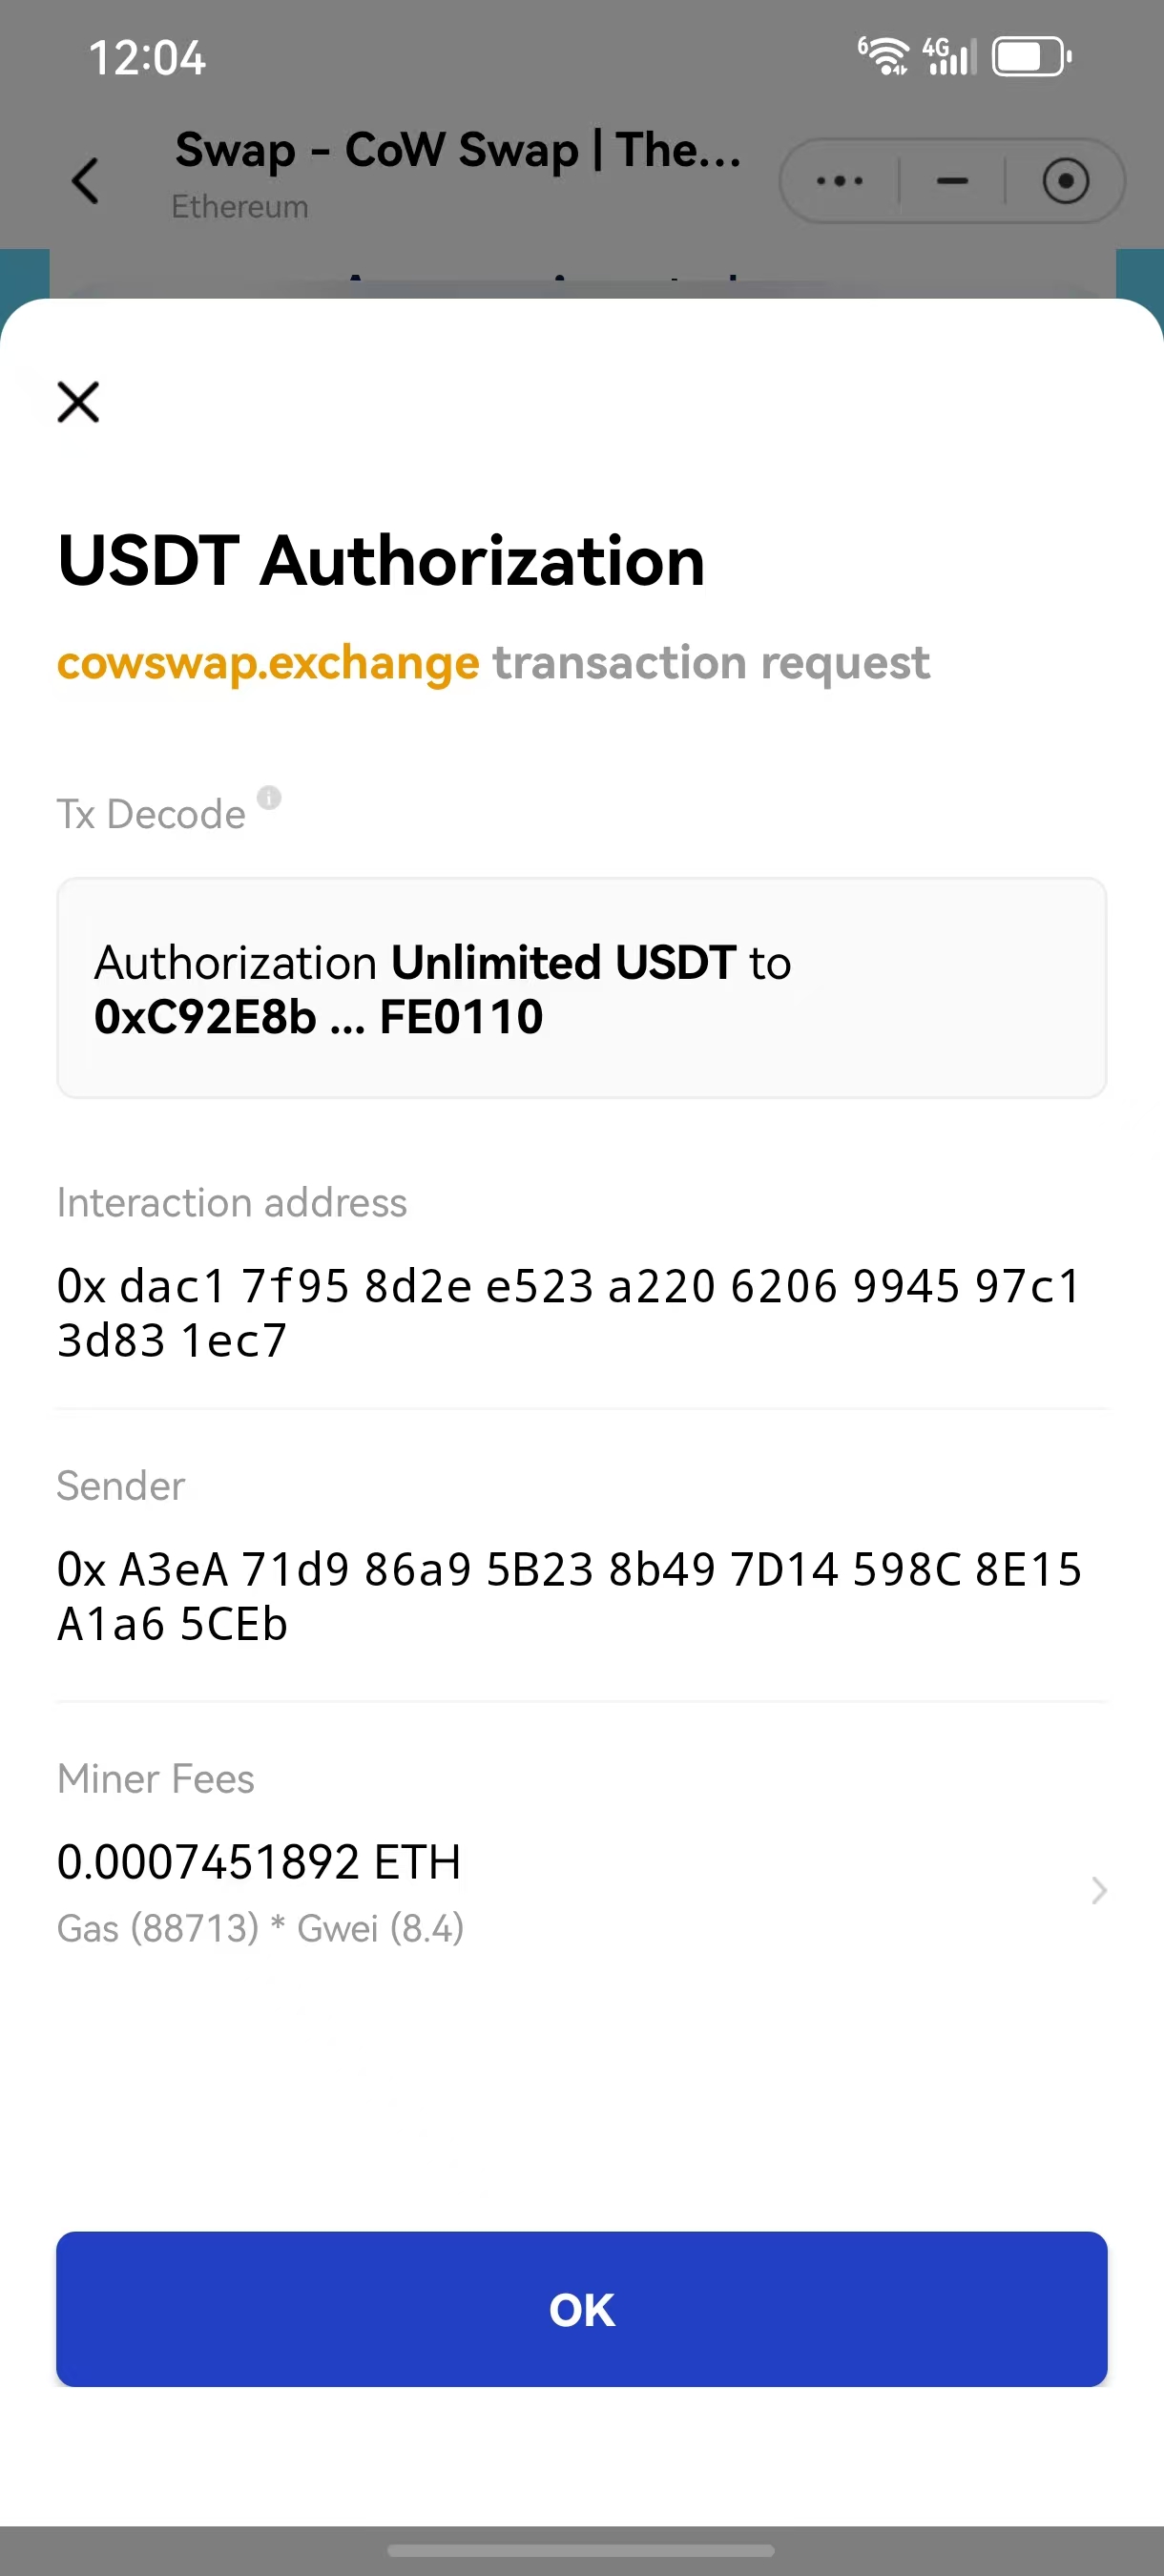Confirm authorization with OK button
The image size is (1164, 2576).
pos(582,2309)
